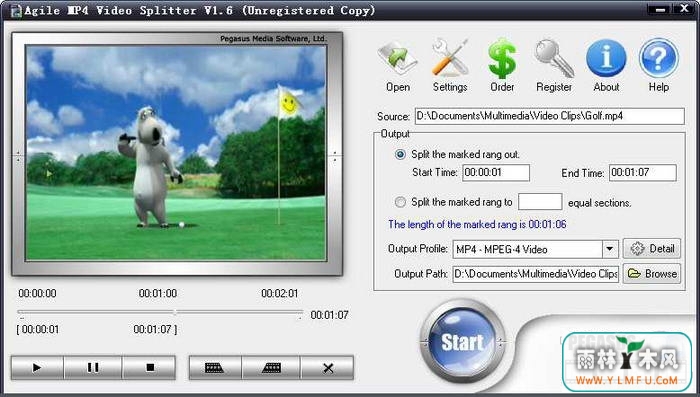Viewport: 700px width, 397px height.
Task: Browse for an output path
Action: pos(652,273)
